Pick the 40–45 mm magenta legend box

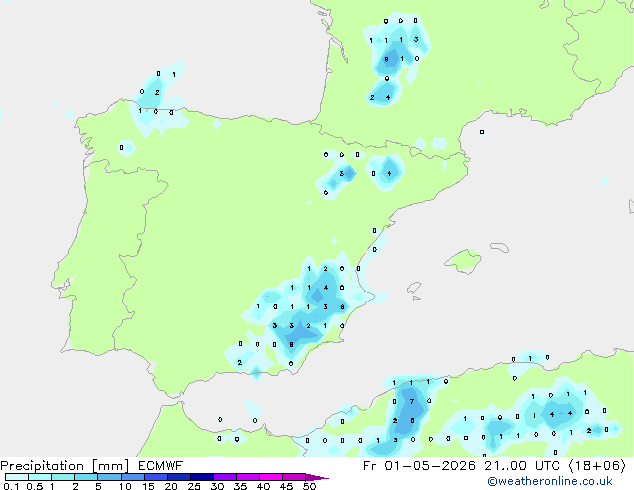point(271,477)
